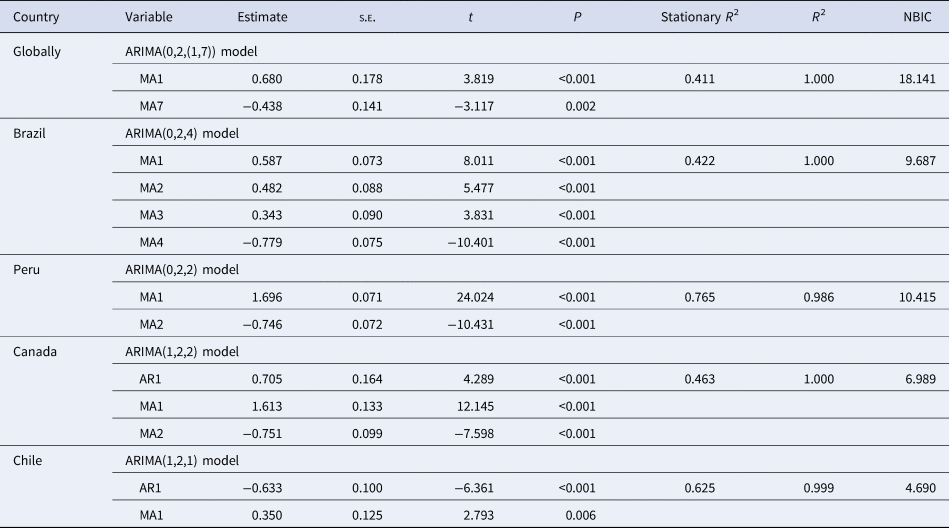
Task: Click the Country column header
Action: click(x=37, y=18)
